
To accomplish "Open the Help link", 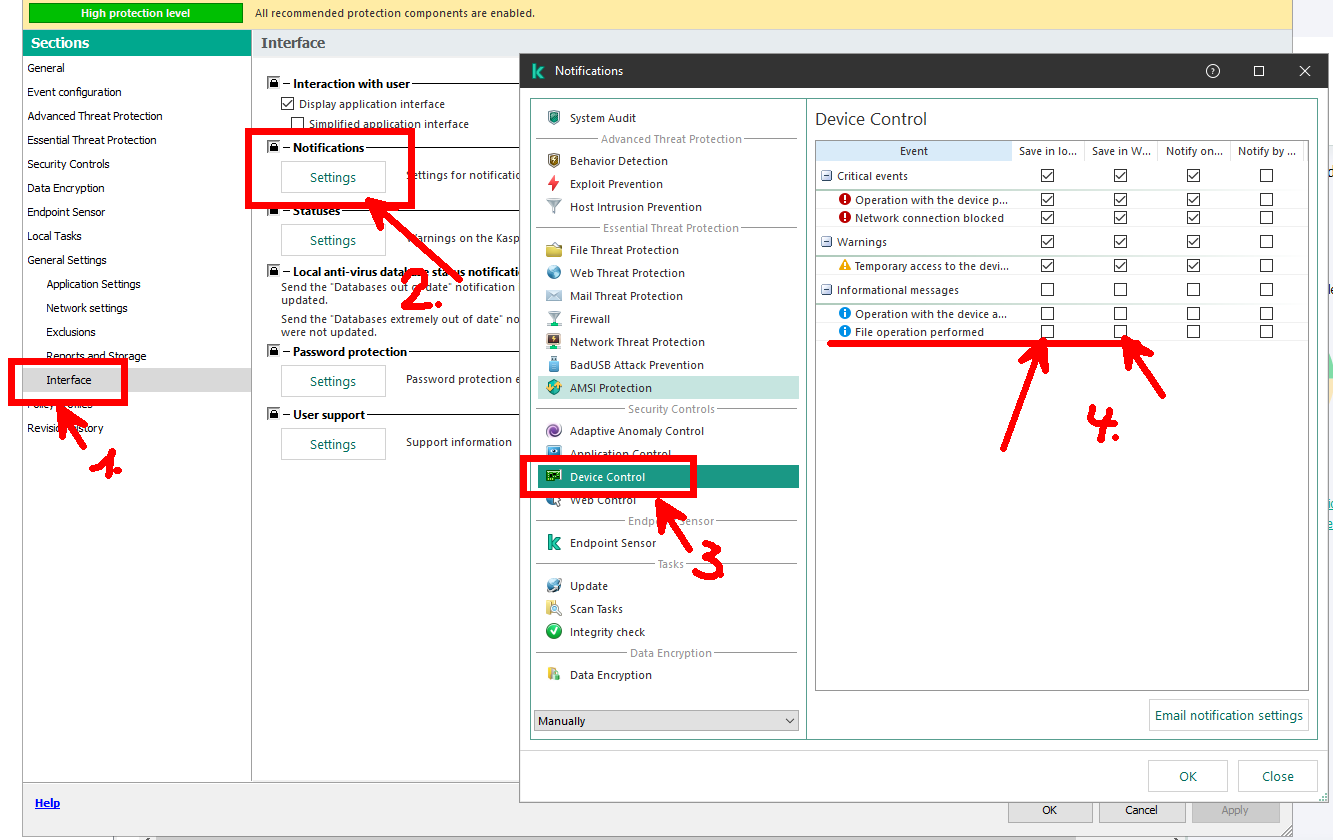I will (47, 803).
